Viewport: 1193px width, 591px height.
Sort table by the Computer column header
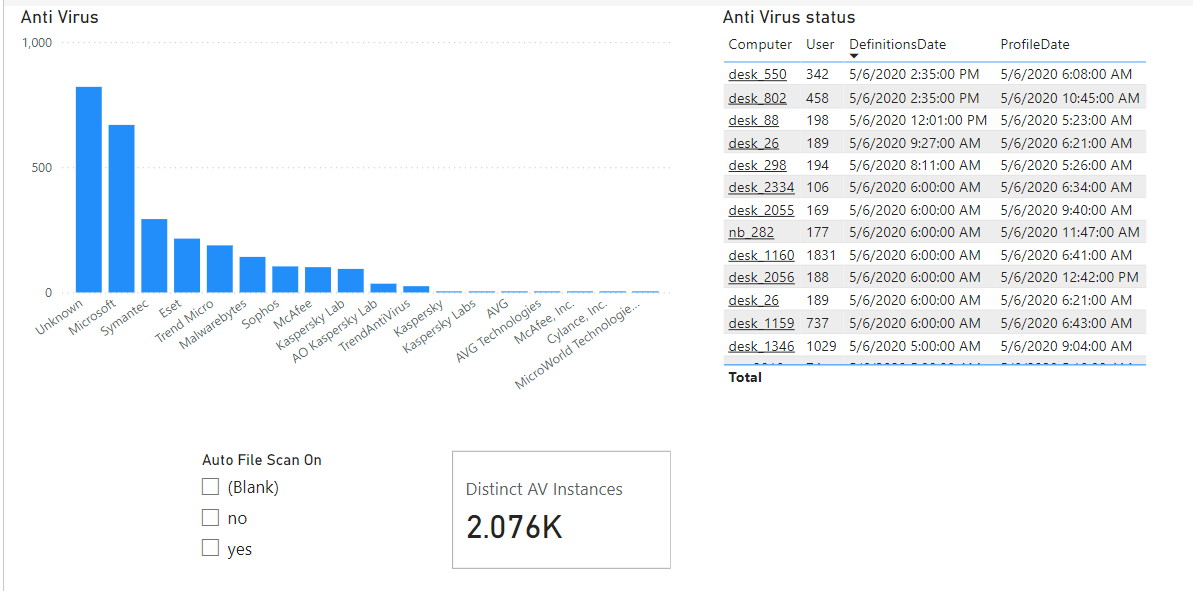tap(759, 44)
